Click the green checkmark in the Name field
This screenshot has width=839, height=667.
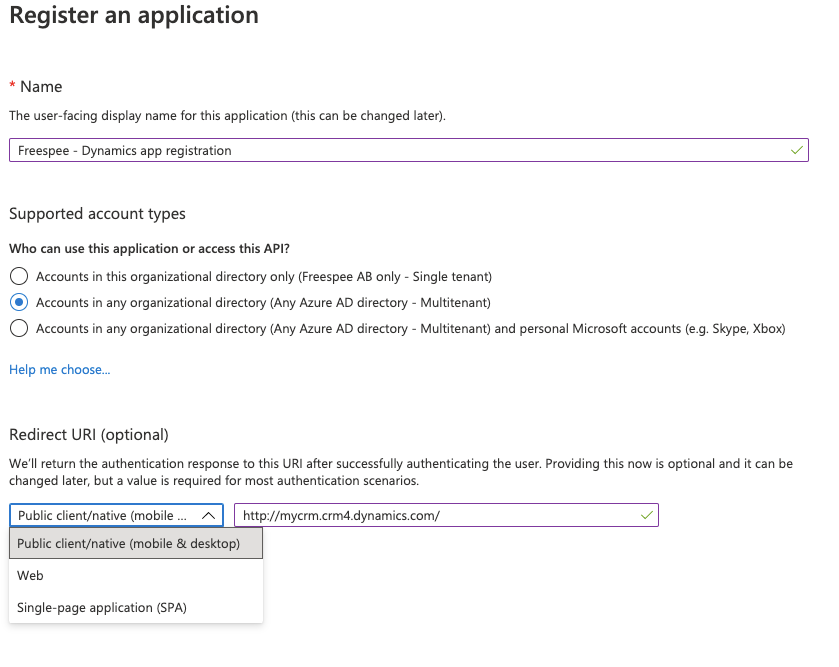tap(796, 150)
